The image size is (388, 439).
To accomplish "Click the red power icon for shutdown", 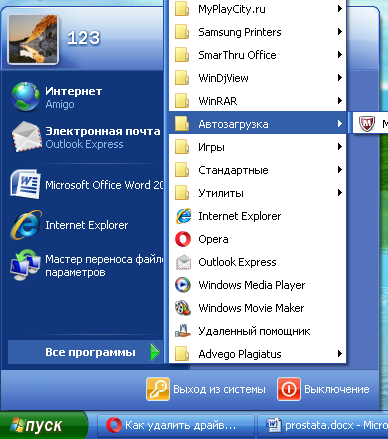I will [x=289, y=389].
